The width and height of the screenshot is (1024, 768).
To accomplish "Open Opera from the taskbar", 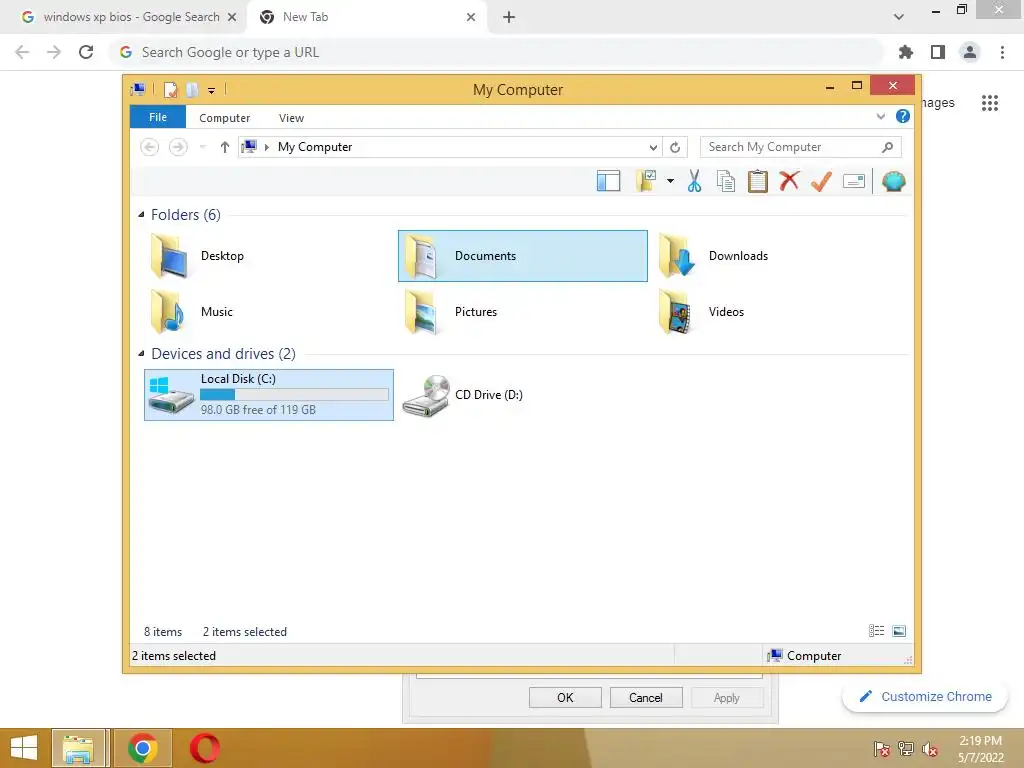I will 204,748.
